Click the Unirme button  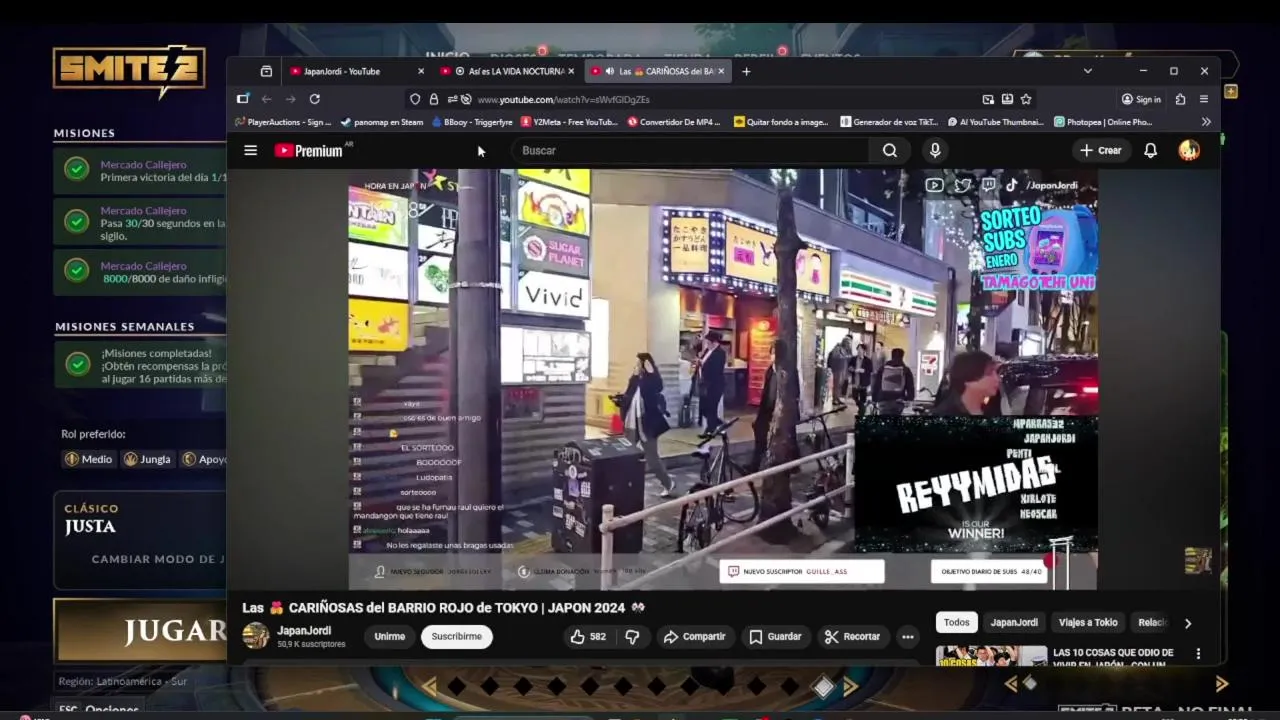[x=390, y=636]
